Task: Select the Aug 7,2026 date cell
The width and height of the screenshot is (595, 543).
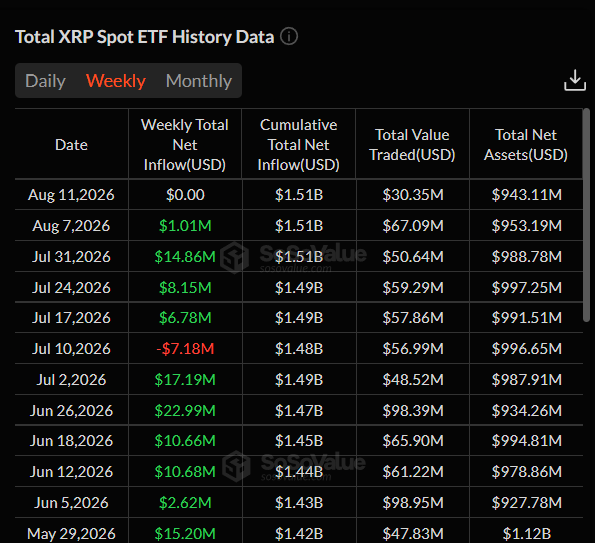Action: [x=71, y=226]
